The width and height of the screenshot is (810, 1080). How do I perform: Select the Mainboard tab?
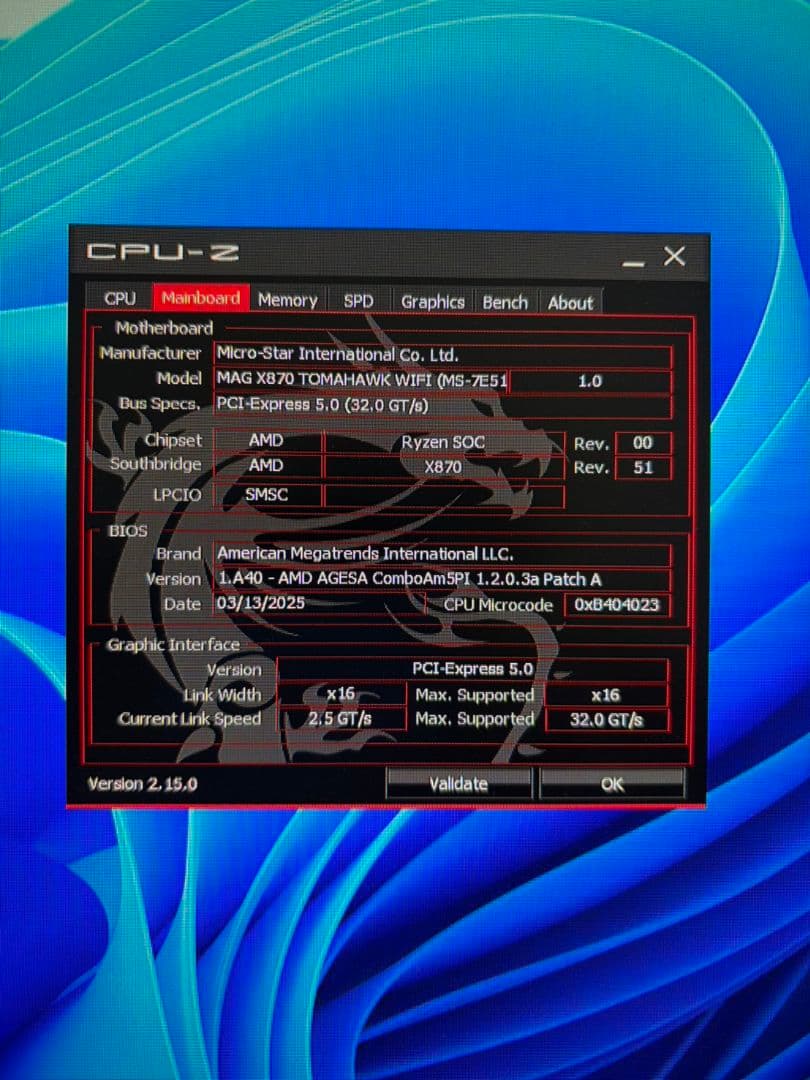click(x=200, y=298)
